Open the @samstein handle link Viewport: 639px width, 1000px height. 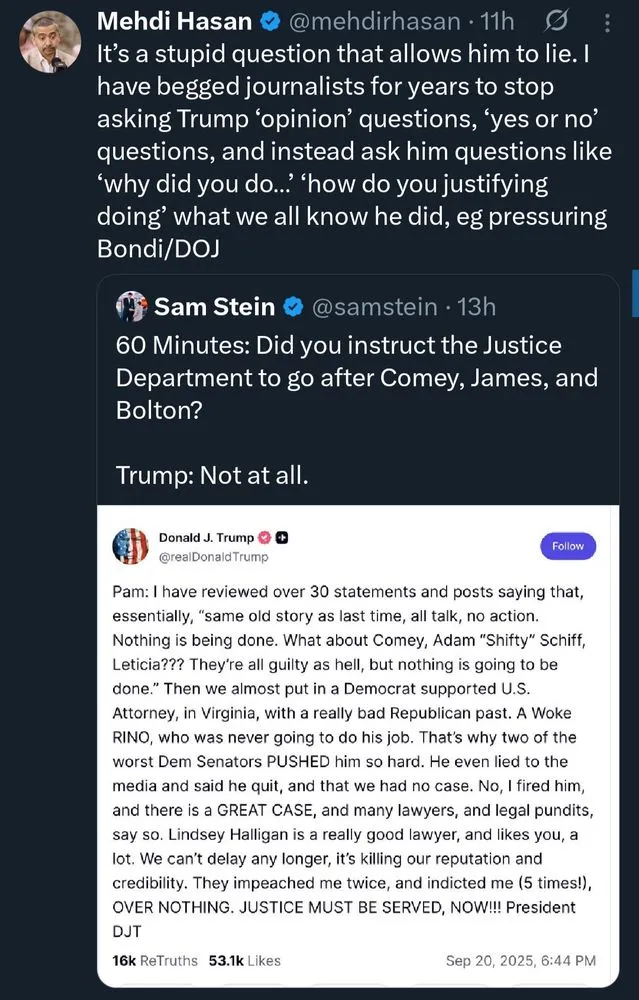tap(374, 307)
